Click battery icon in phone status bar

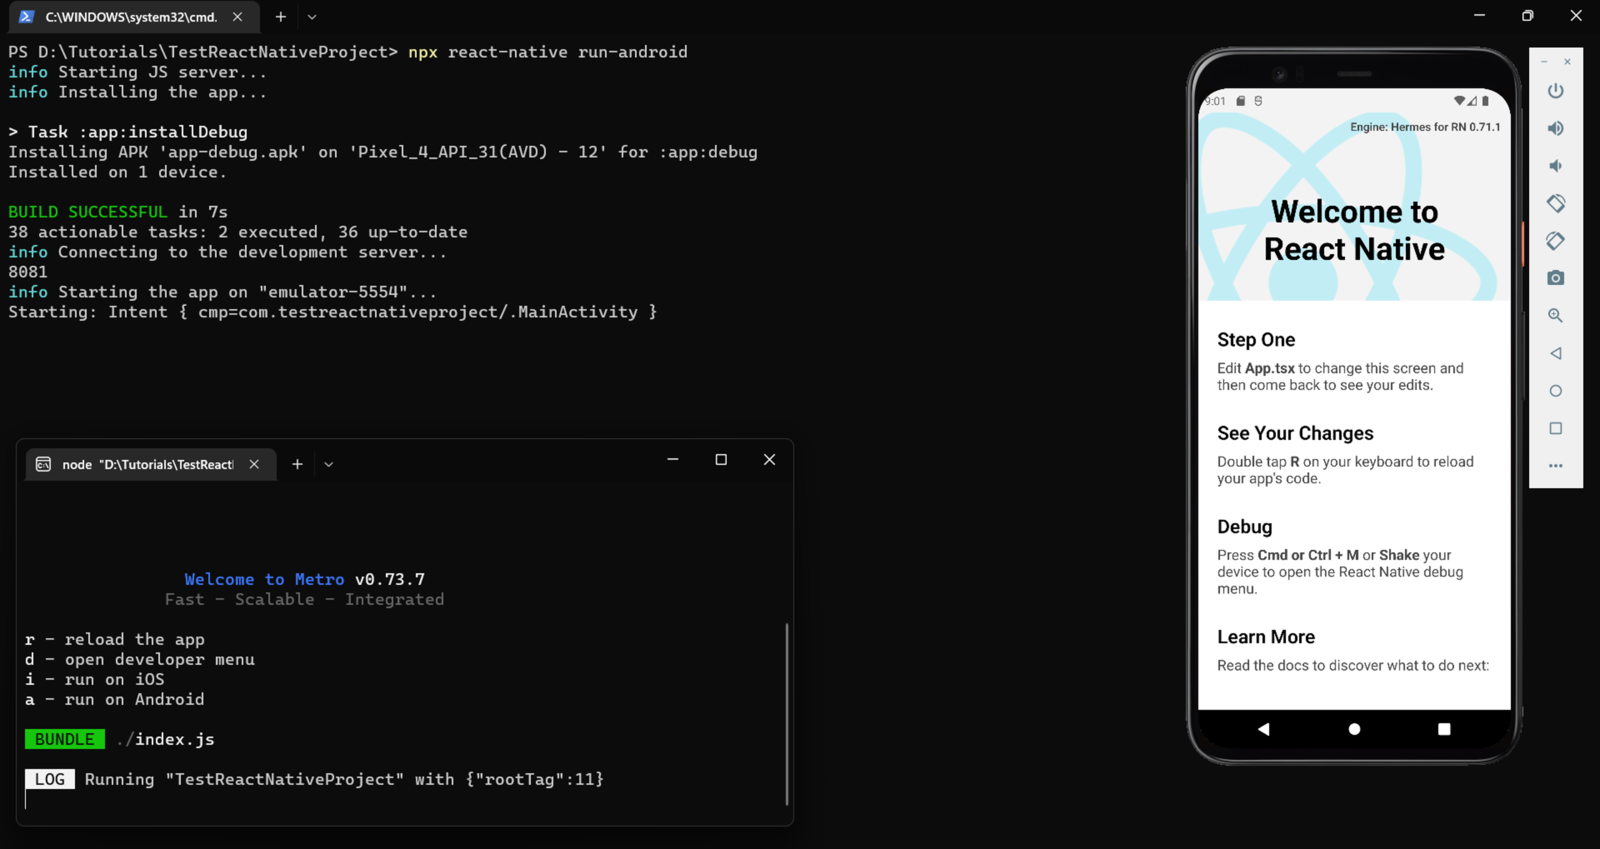tap(1486, 101)
